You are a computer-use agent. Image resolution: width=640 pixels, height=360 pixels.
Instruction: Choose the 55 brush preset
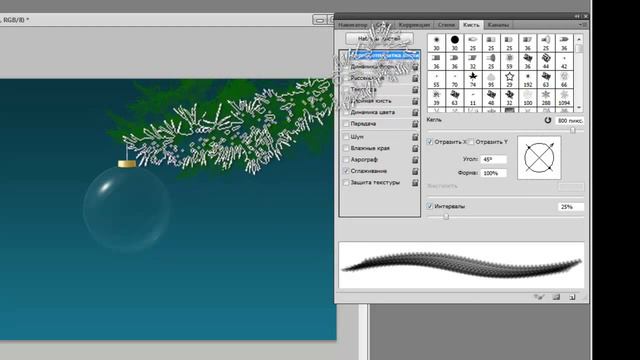[x=436, y=79]
